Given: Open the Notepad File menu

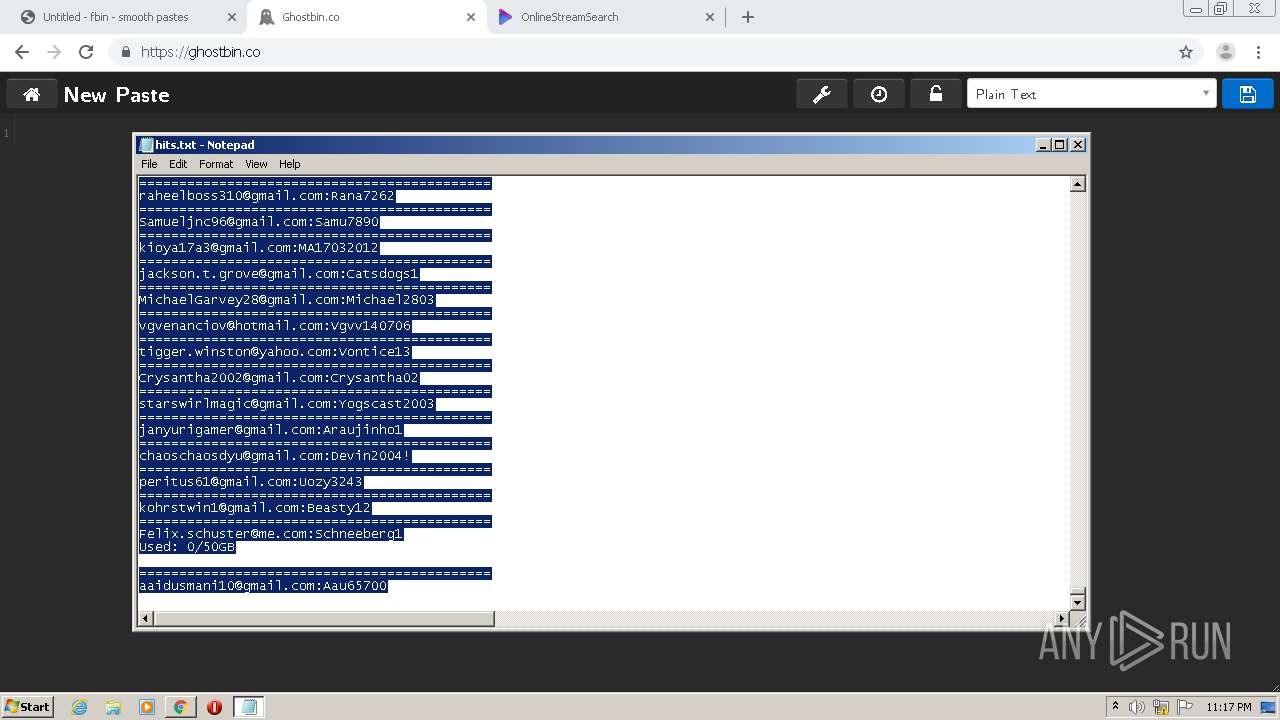Looking at the screenshot, I should [x=149, y=164].
